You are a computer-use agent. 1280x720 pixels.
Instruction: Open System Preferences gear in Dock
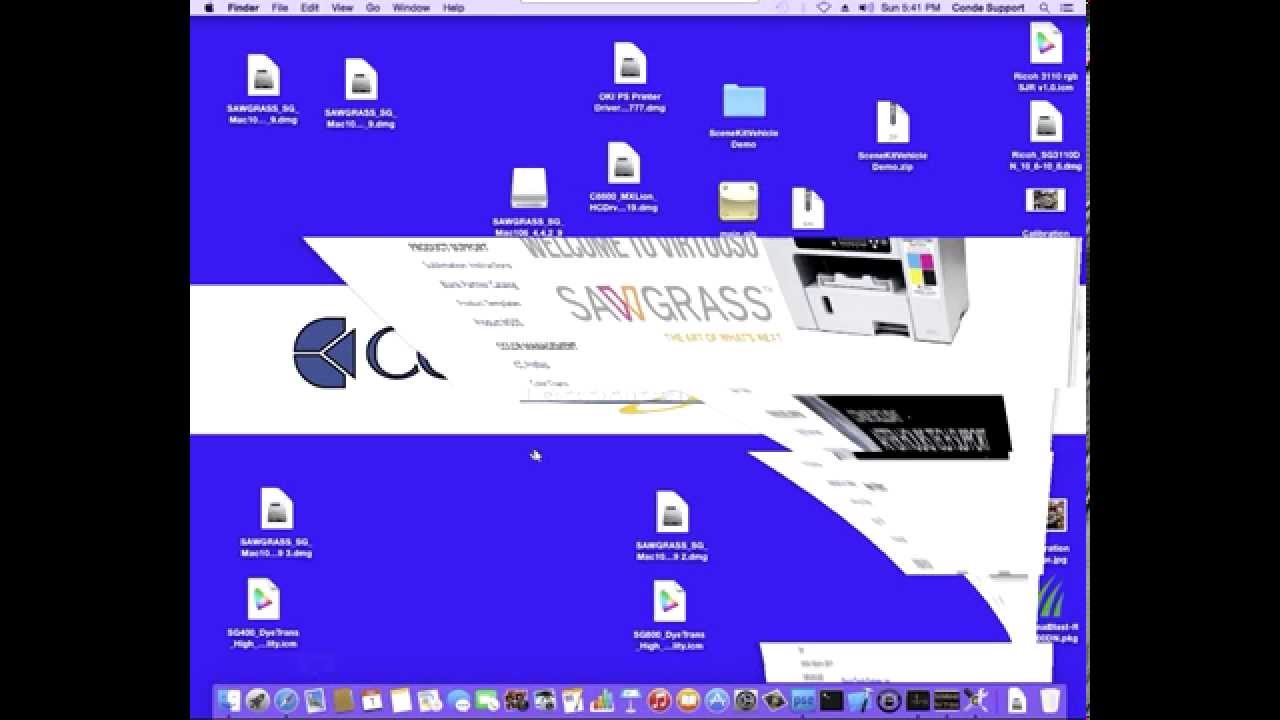pyautogui.click(x=745, y=701)
